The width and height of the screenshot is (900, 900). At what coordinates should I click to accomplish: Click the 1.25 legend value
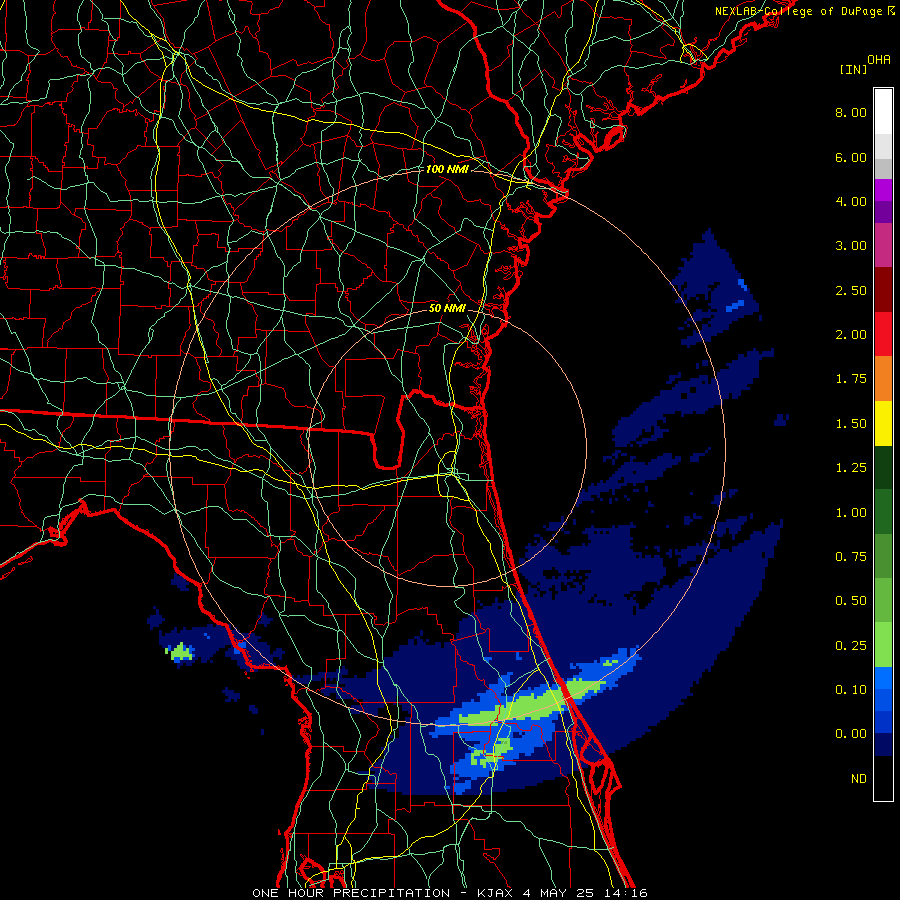point(851,468)
